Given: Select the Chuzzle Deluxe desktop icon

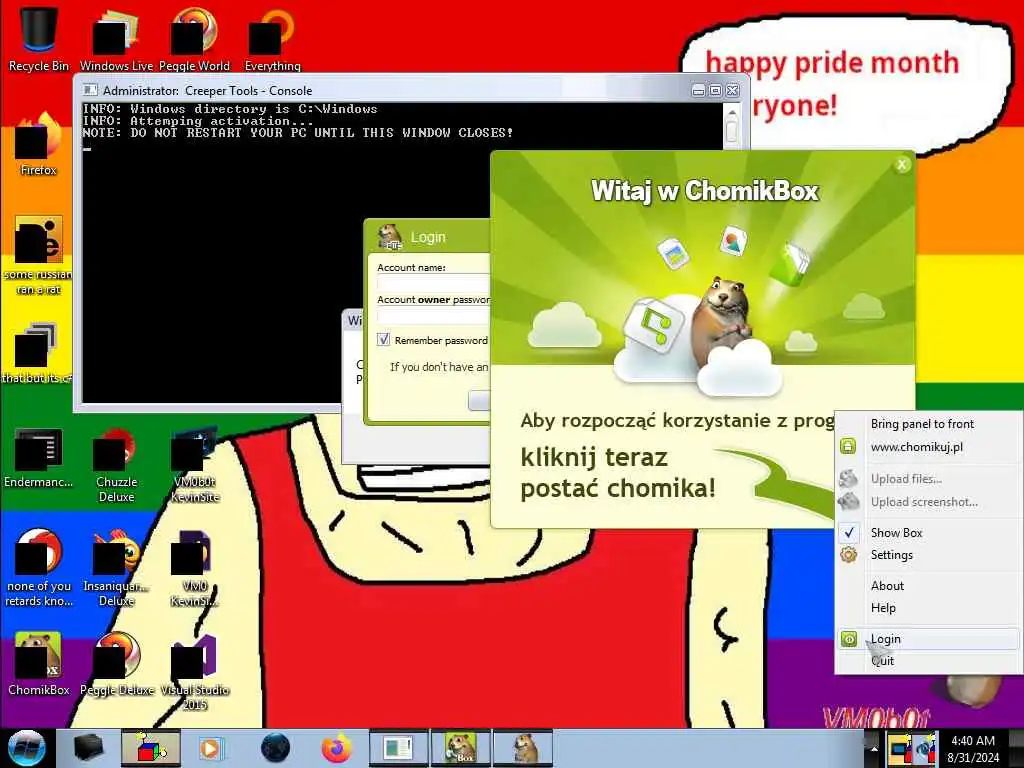Looking at the screenshot, I should (116, 465).
